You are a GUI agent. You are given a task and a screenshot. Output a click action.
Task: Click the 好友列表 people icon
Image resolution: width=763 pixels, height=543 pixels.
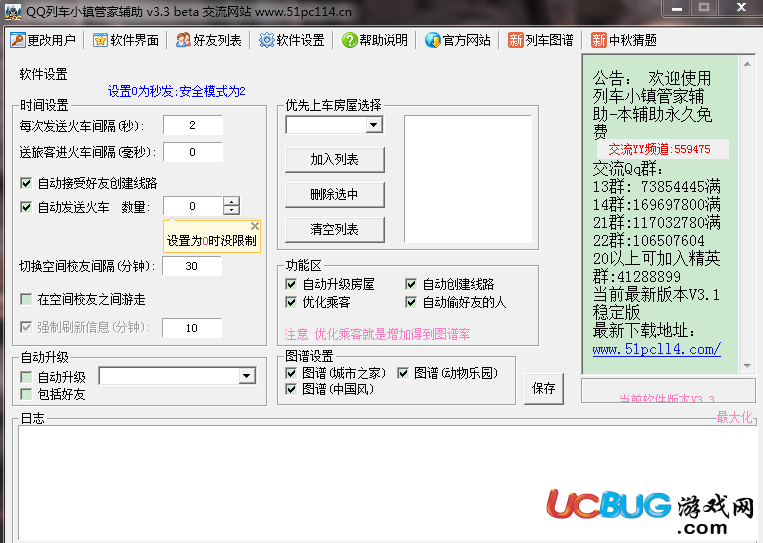point(183,40)
